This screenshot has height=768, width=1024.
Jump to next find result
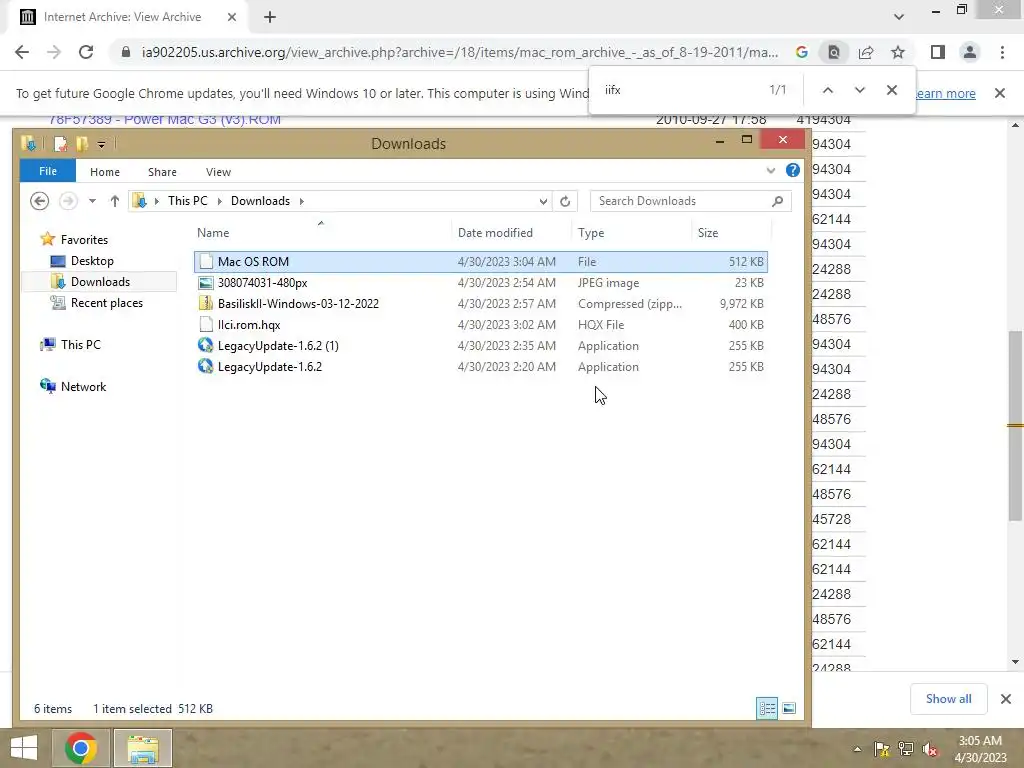pyautogui.click(x=859, y=90)
